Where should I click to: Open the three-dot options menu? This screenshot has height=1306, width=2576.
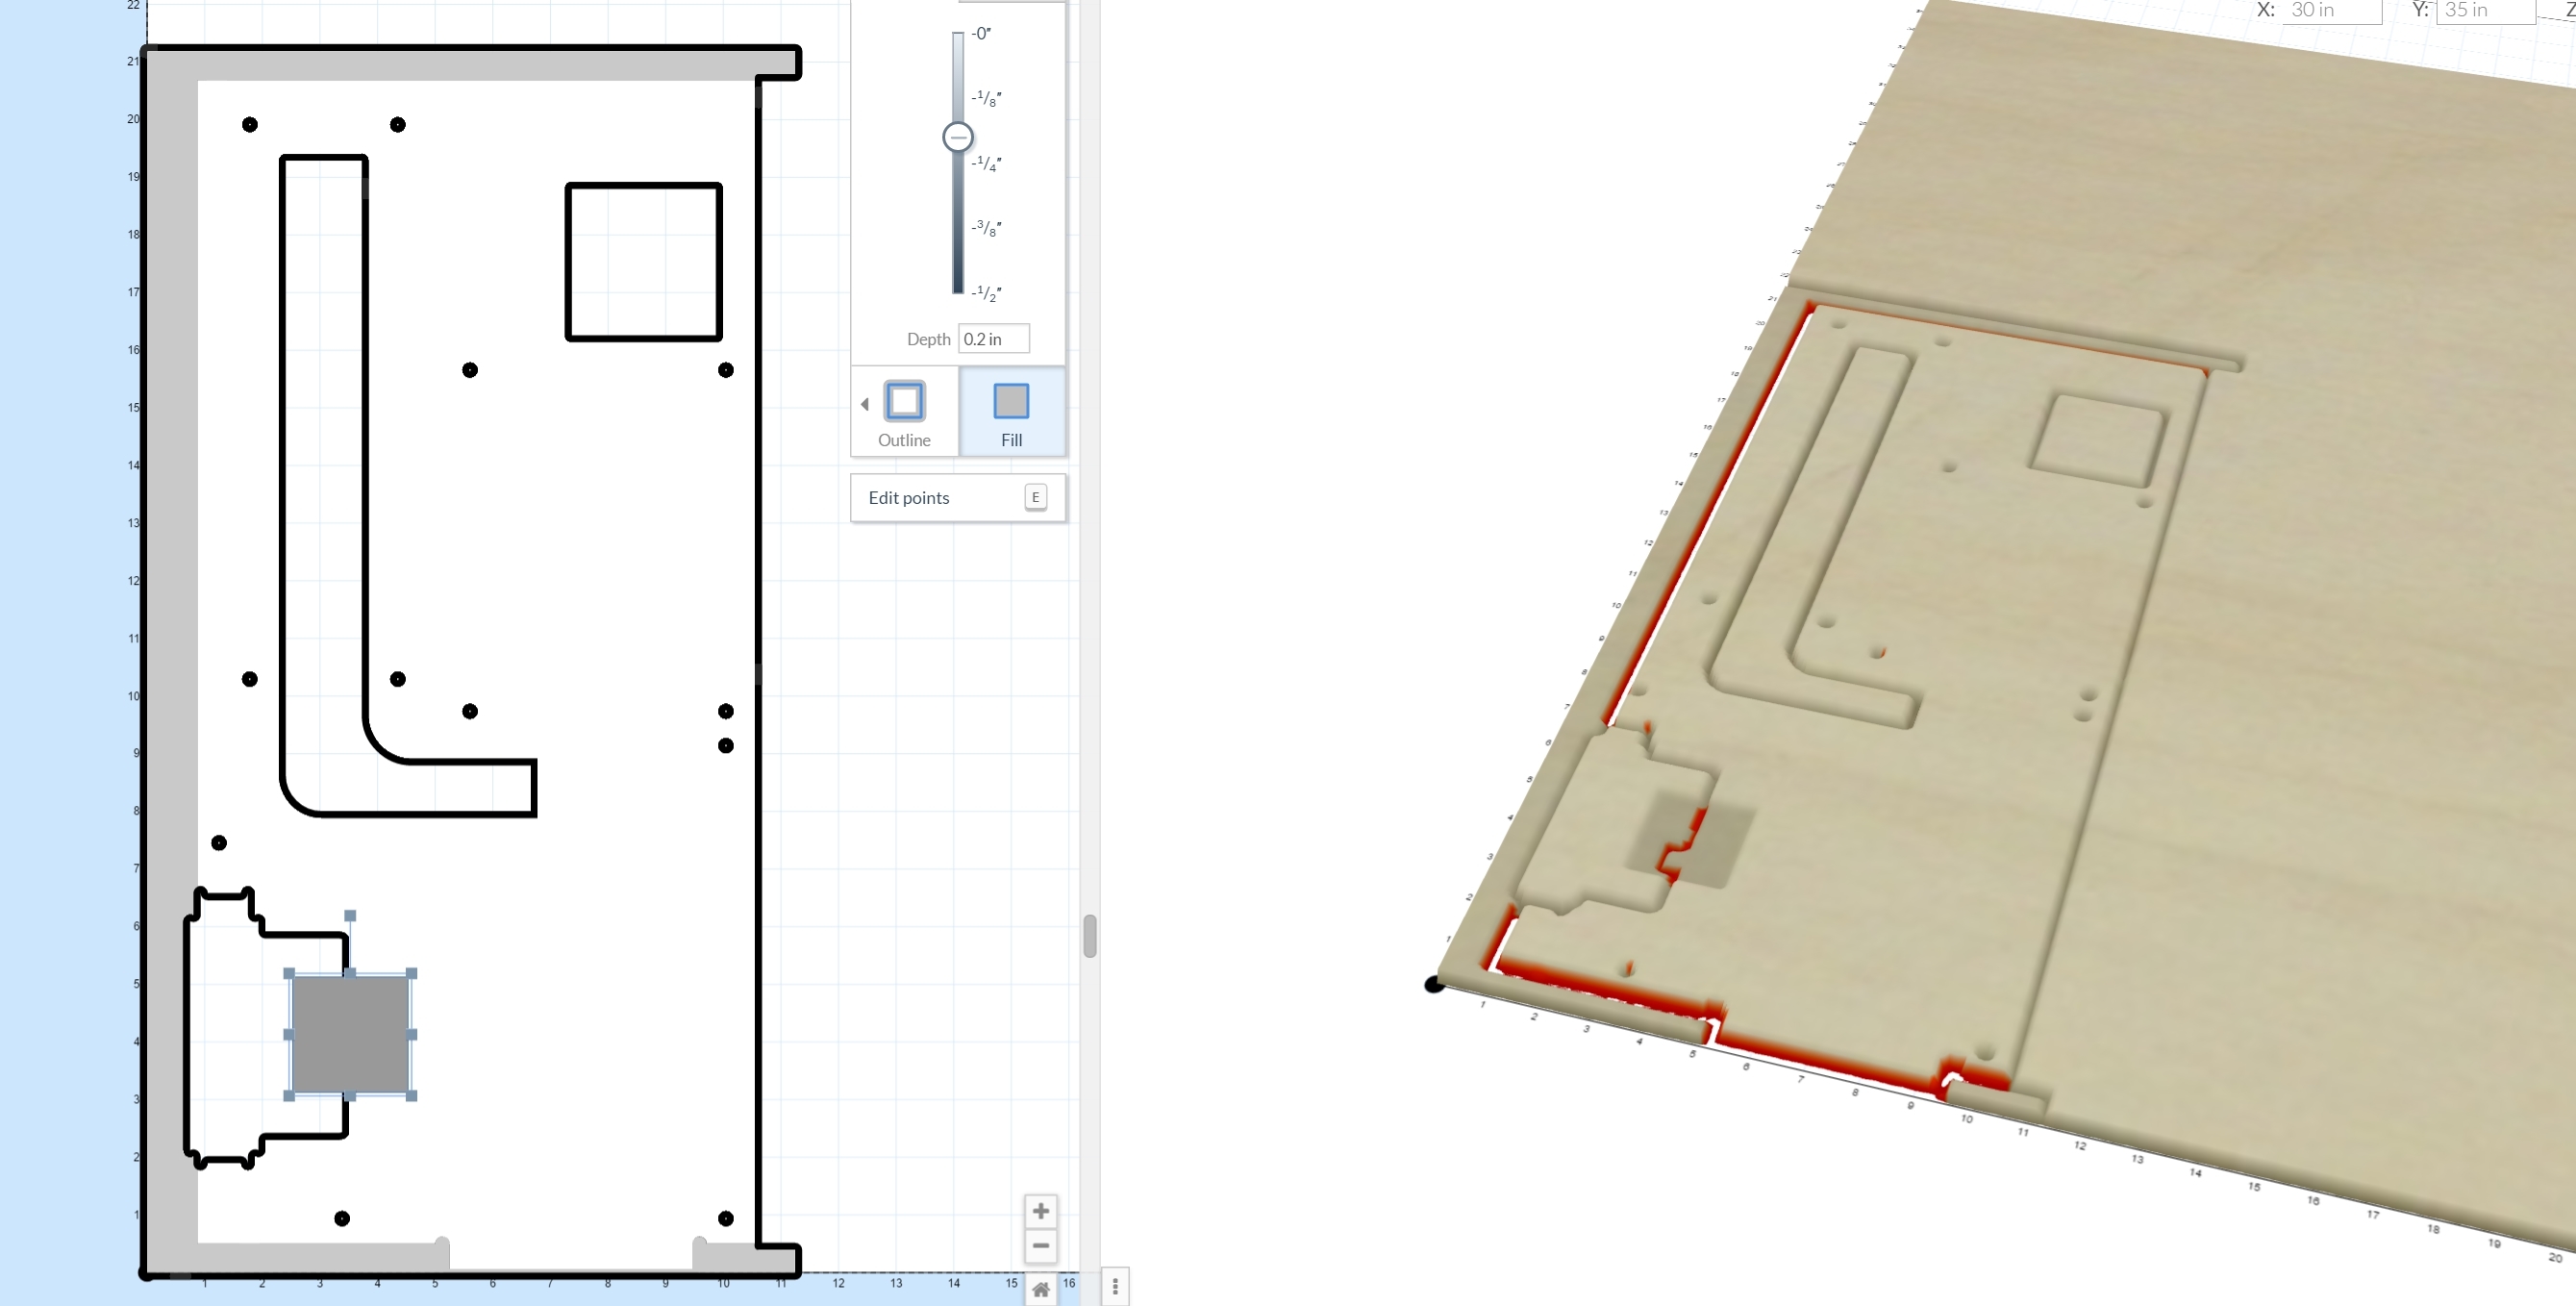pyautogui.click(x=1115, y=1287)
